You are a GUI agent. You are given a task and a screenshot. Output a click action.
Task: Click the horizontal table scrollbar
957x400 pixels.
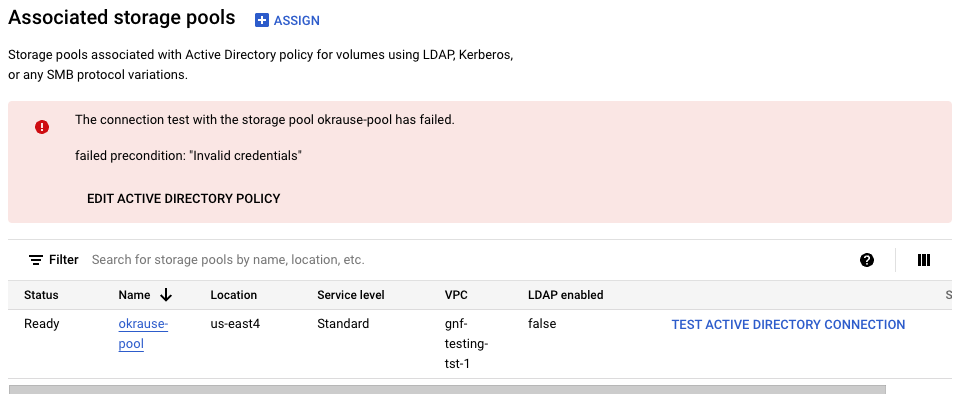coord(447,389)
